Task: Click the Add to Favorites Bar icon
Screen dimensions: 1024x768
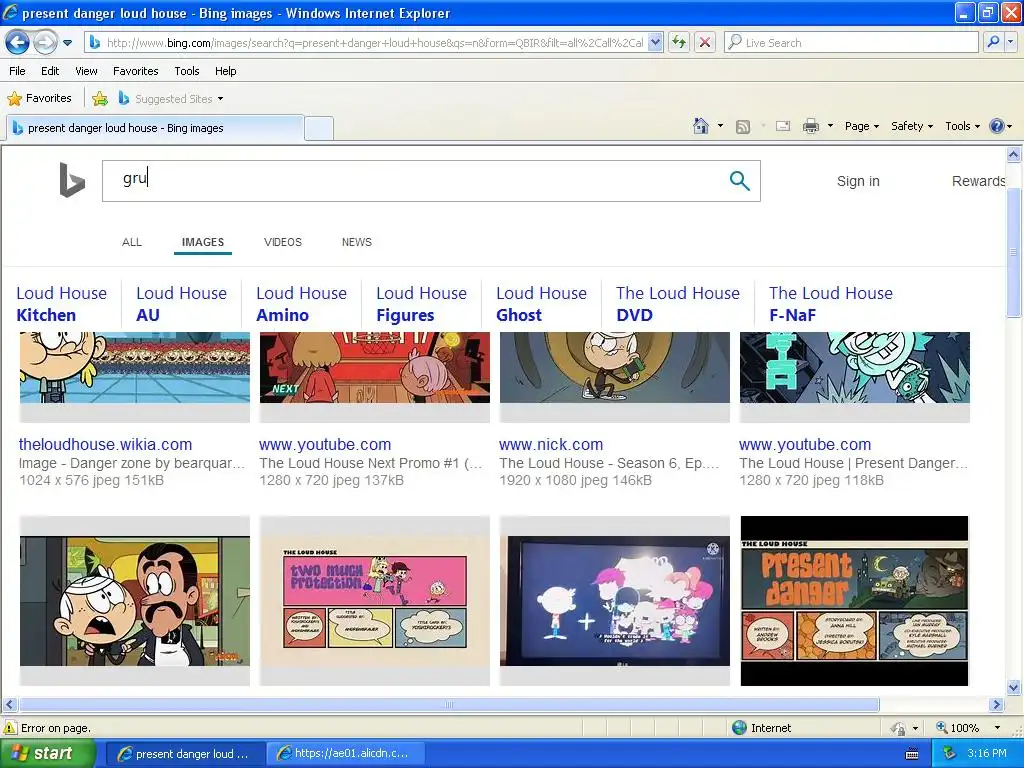Action: click(x=100, y=99)
